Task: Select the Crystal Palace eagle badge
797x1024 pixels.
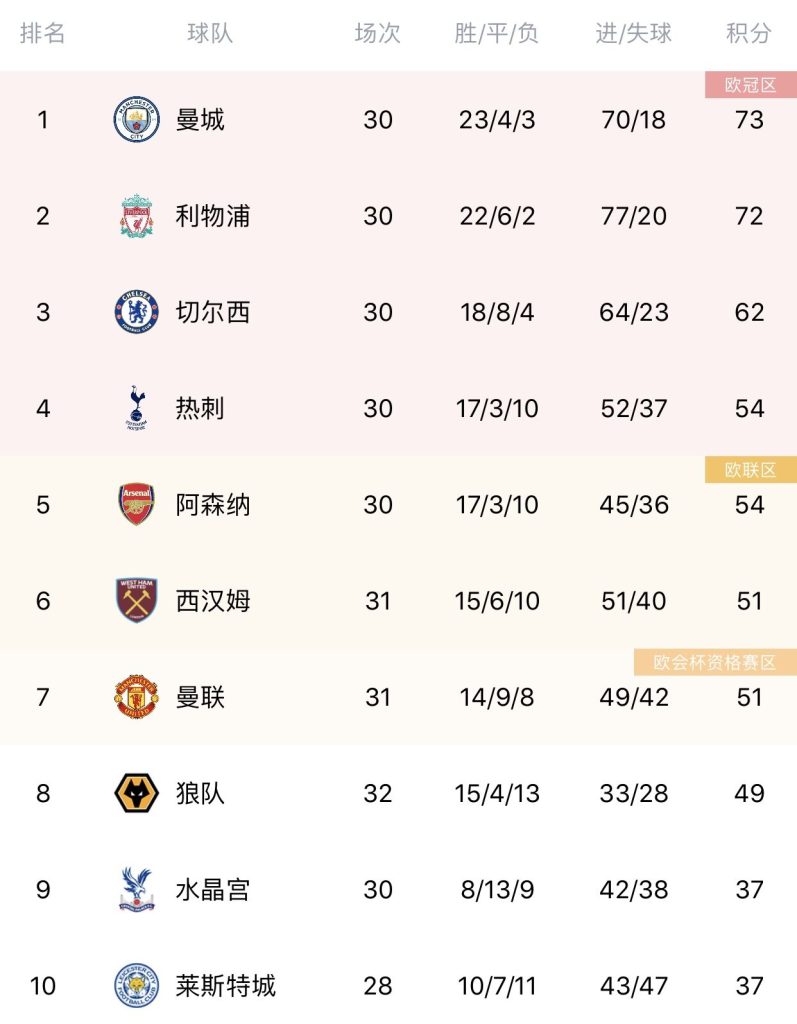Action: click(x=136, y=889)
